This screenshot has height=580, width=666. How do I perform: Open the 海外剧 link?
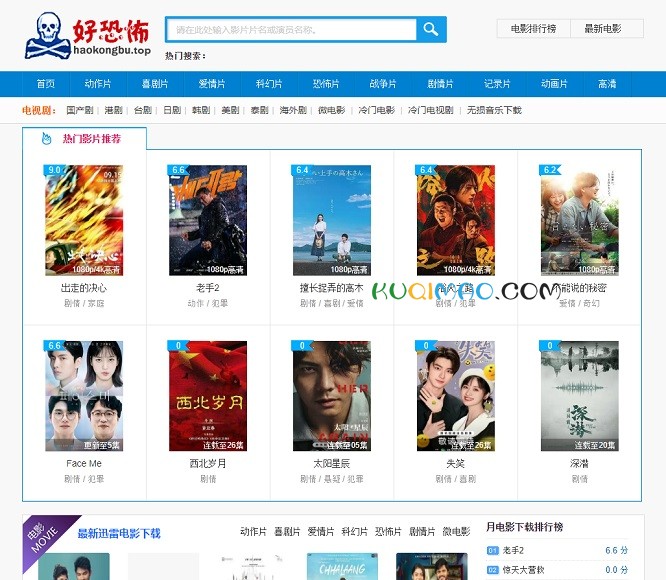(293, 110)
